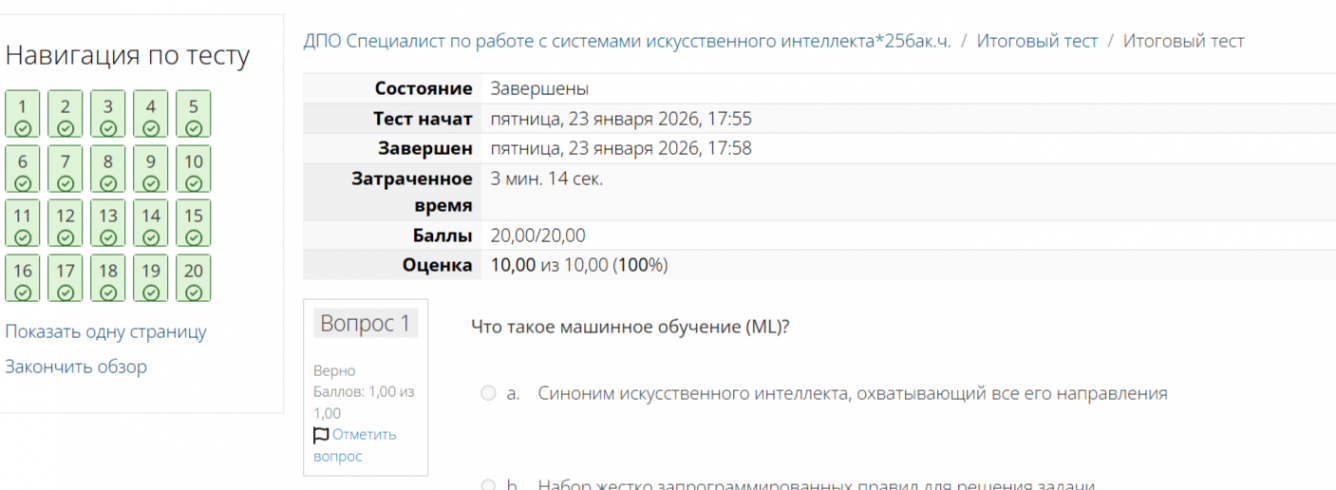Click the flag icon for Вопрос 1
1336x490 pixels.
[x=321, y=435]
